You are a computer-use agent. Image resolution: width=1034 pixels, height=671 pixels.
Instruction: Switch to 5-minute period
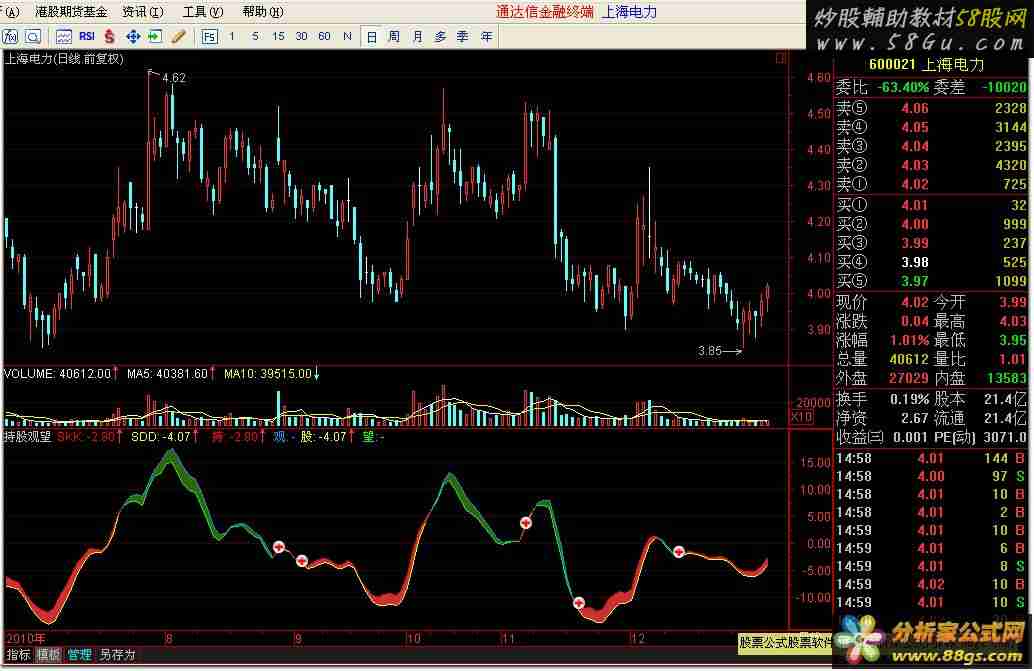coord(255,36)
